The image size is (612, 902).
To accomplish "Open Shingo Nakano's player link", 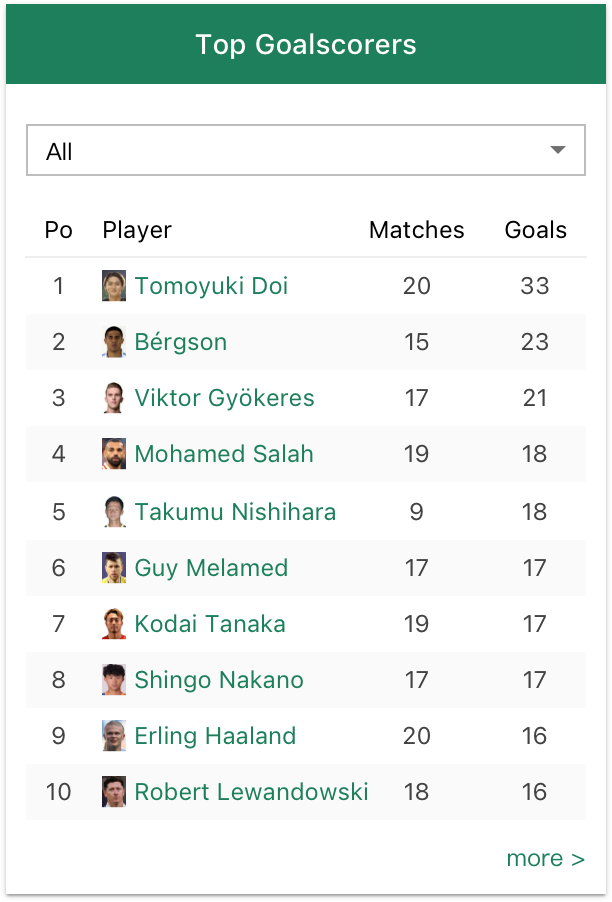I will 219,680.
